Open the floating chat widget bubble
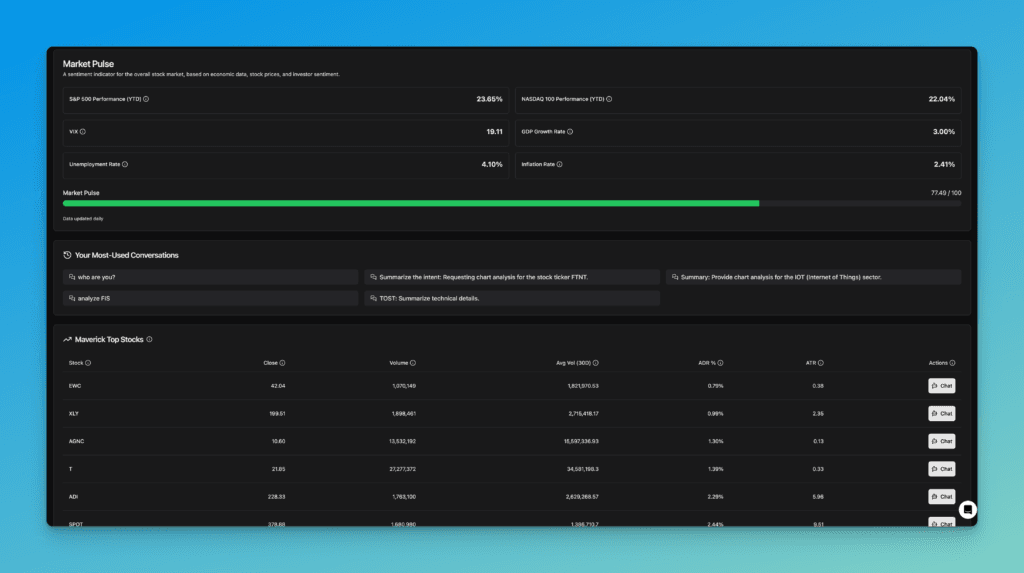 [968, 509]
